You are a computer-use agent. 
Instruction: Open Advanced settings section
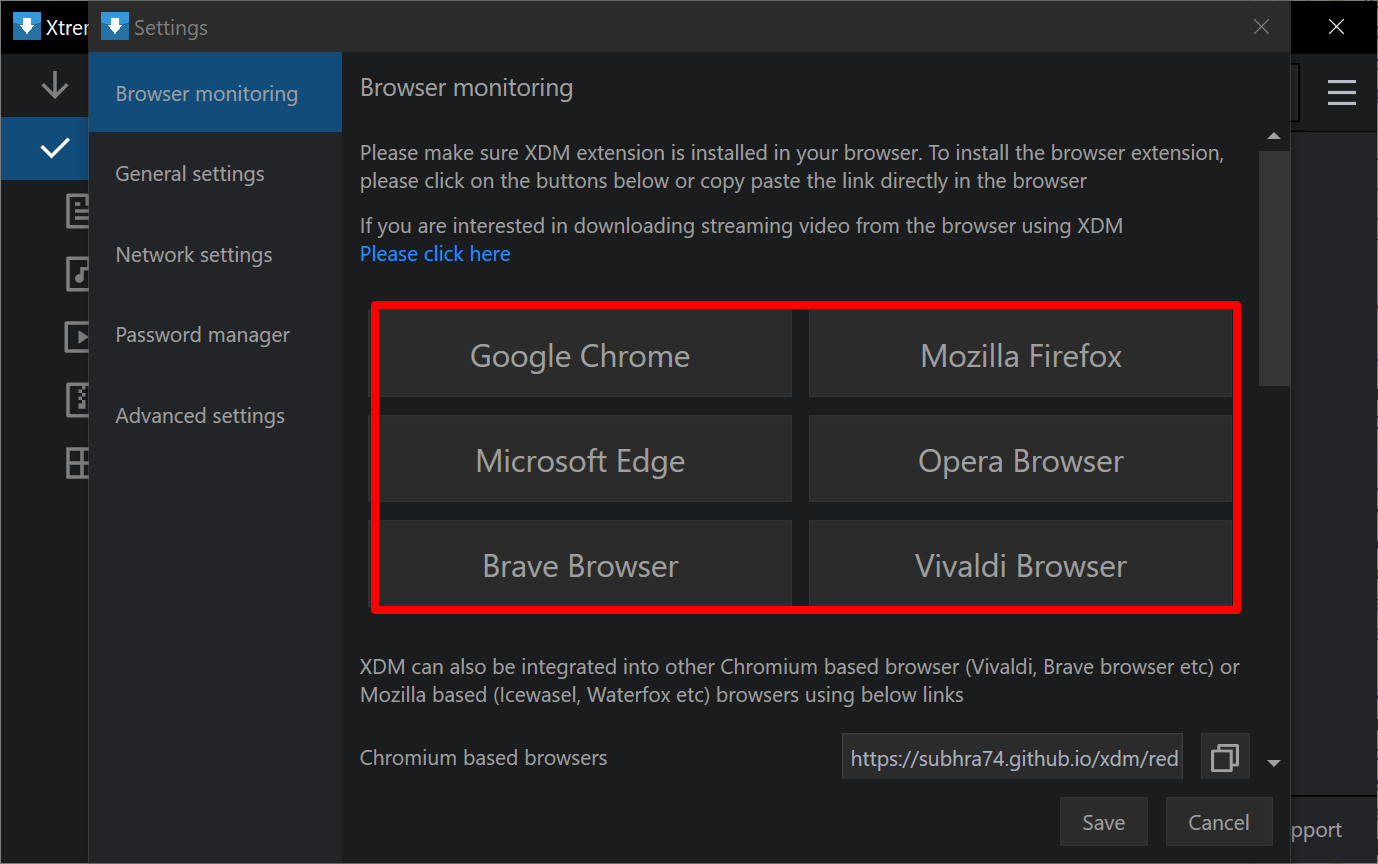point(200,415)
